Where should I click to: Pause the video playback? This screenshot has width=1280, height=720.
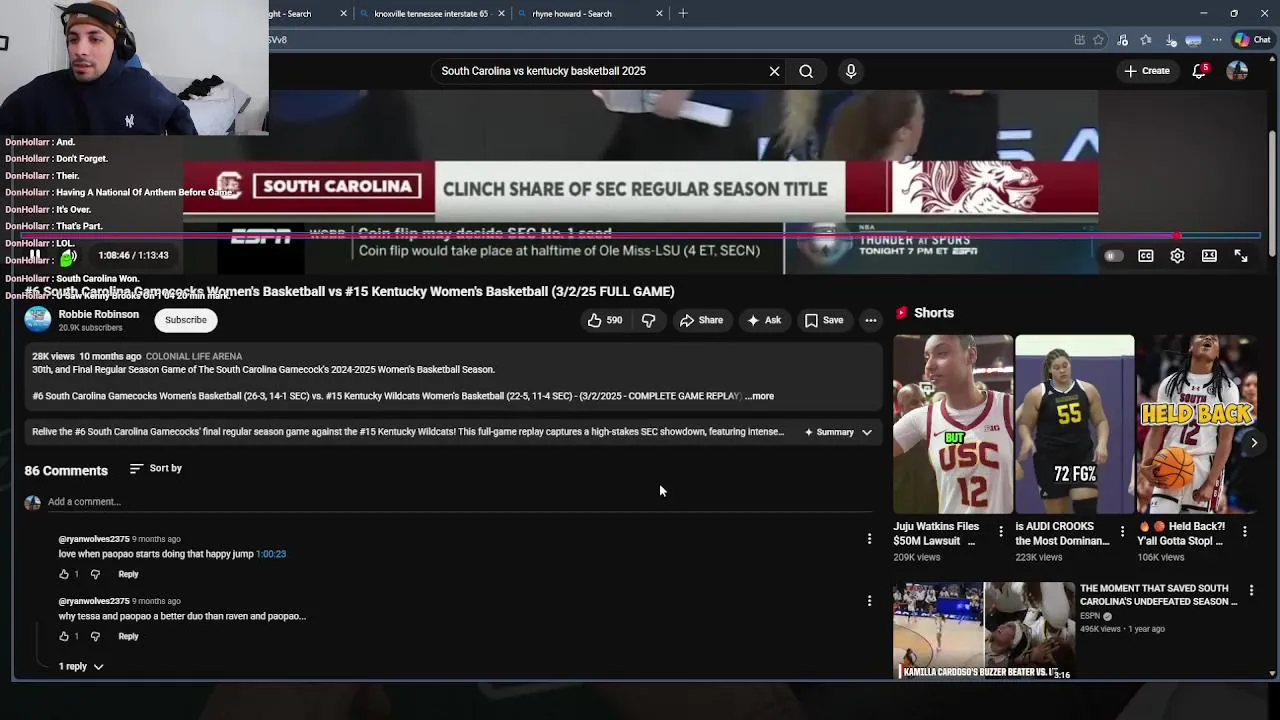[x=34, y=255]
